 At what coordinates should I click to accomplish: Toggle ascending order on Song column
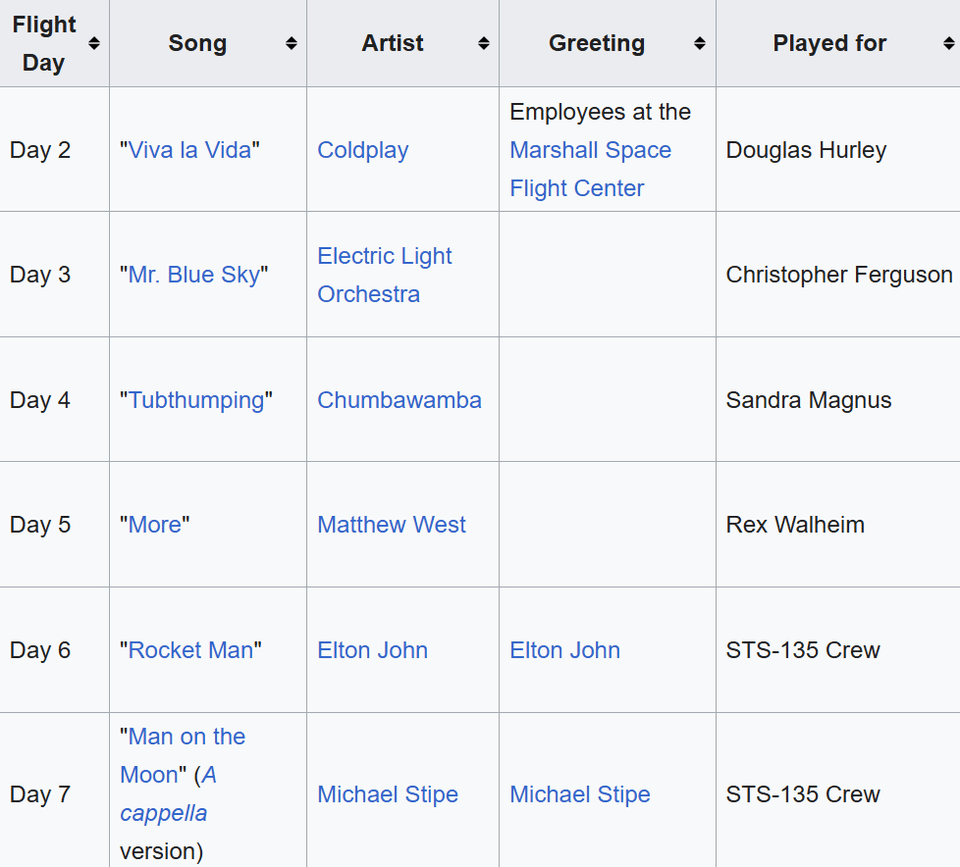[289, 43]
